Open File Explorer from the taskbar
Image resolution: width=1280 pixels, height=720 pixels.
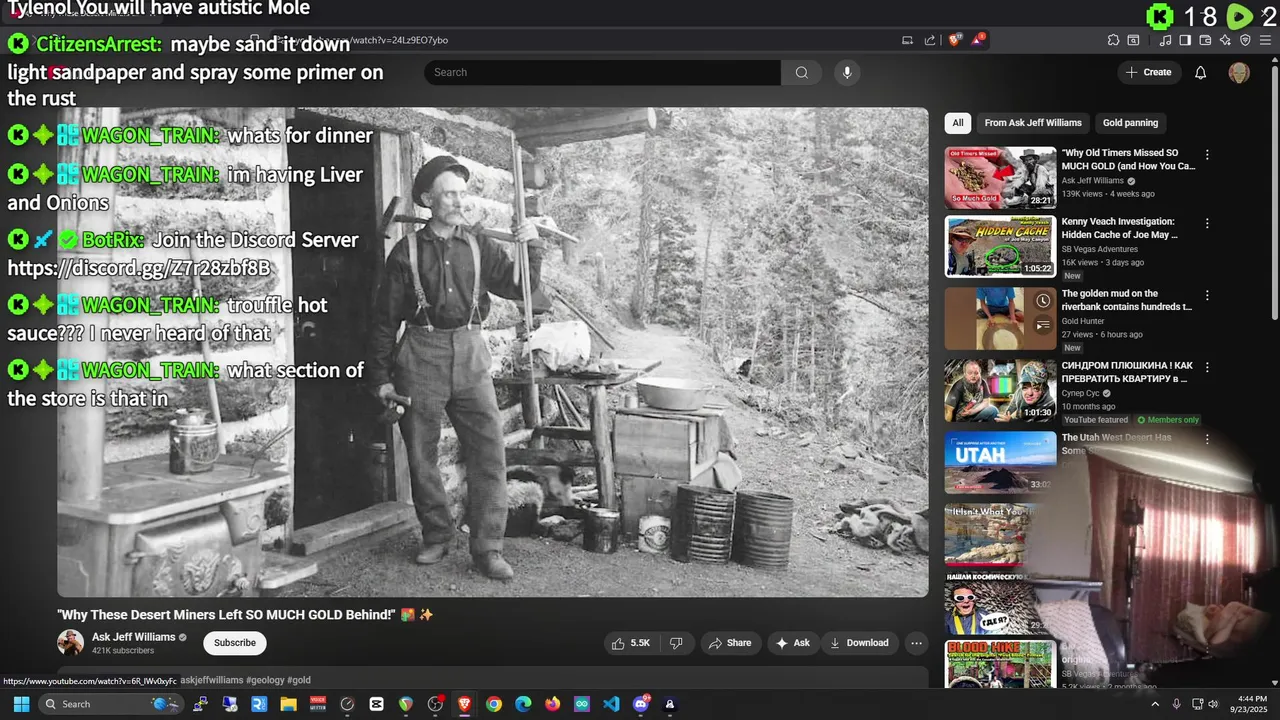(x=288, y=704)
